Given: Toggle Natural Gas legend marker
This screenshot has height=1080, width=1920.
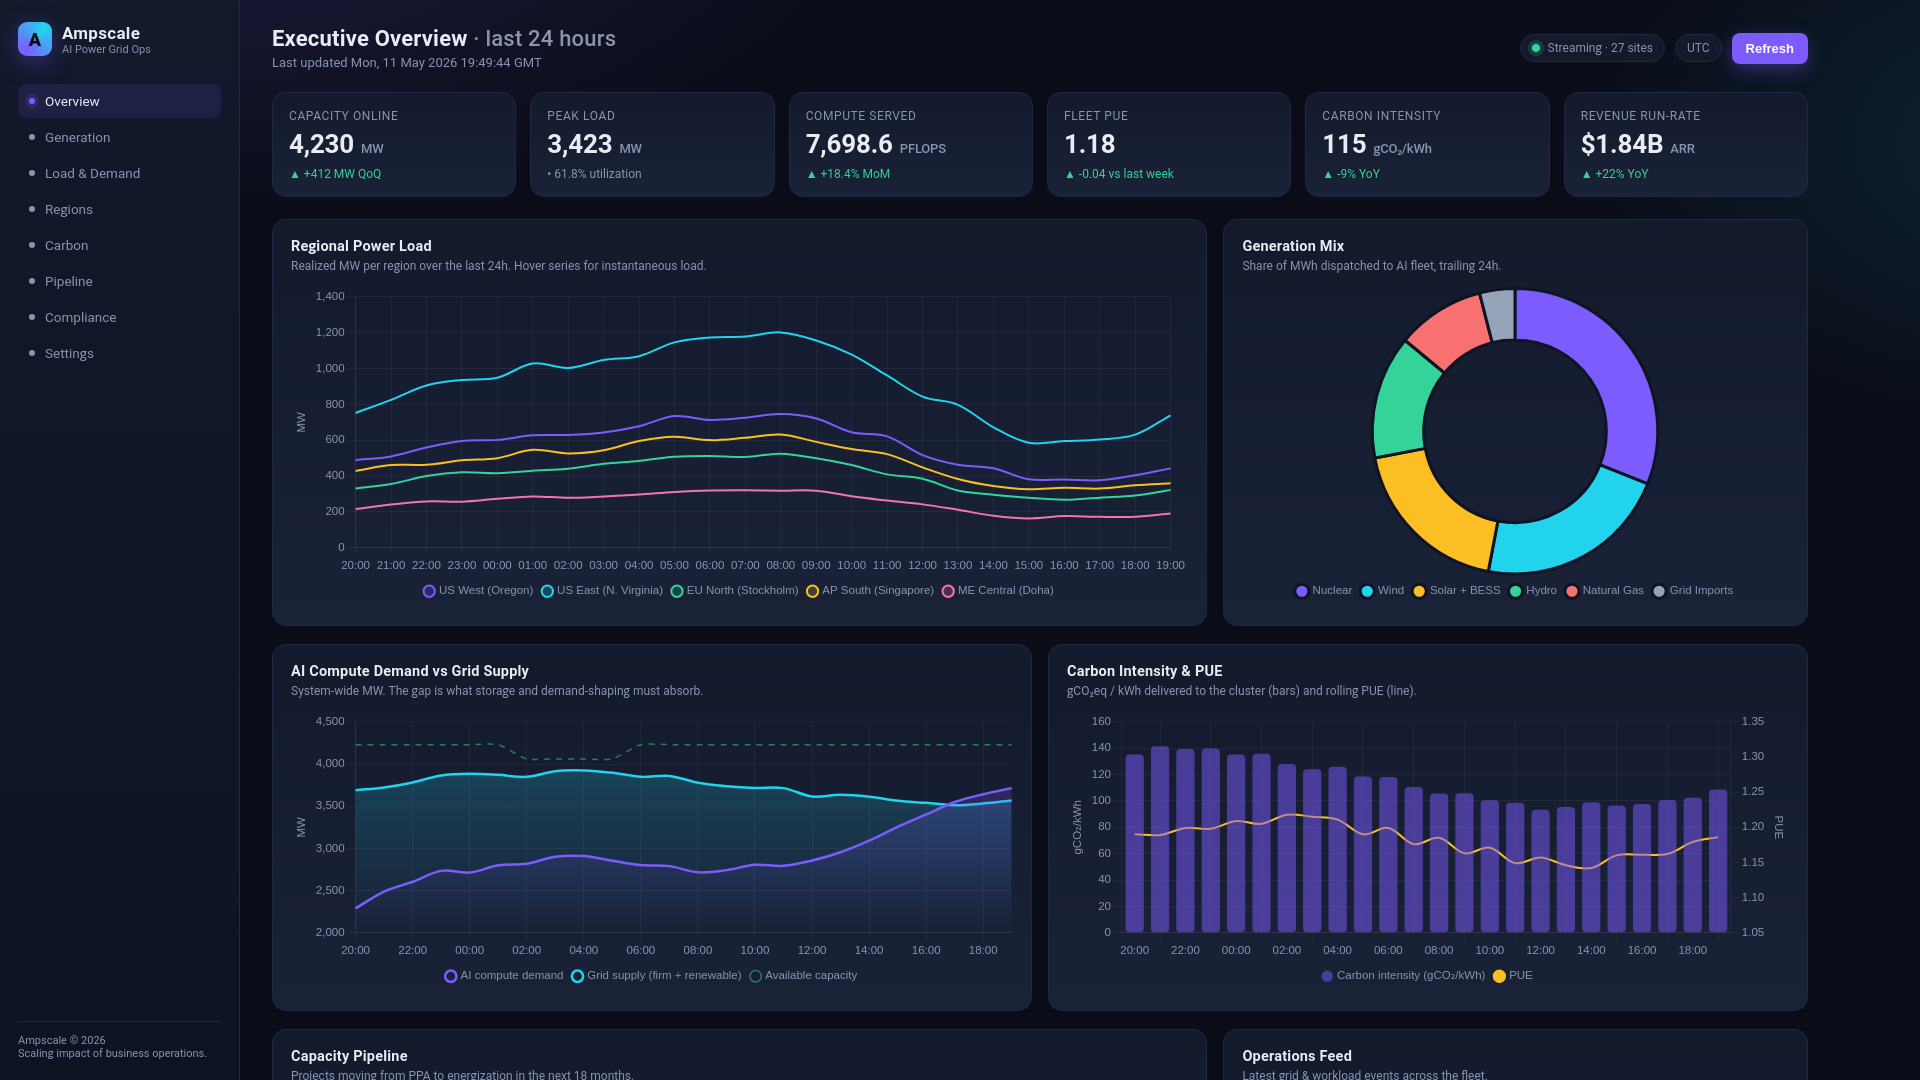Looking at the screenshot, I should [1572, 591].
